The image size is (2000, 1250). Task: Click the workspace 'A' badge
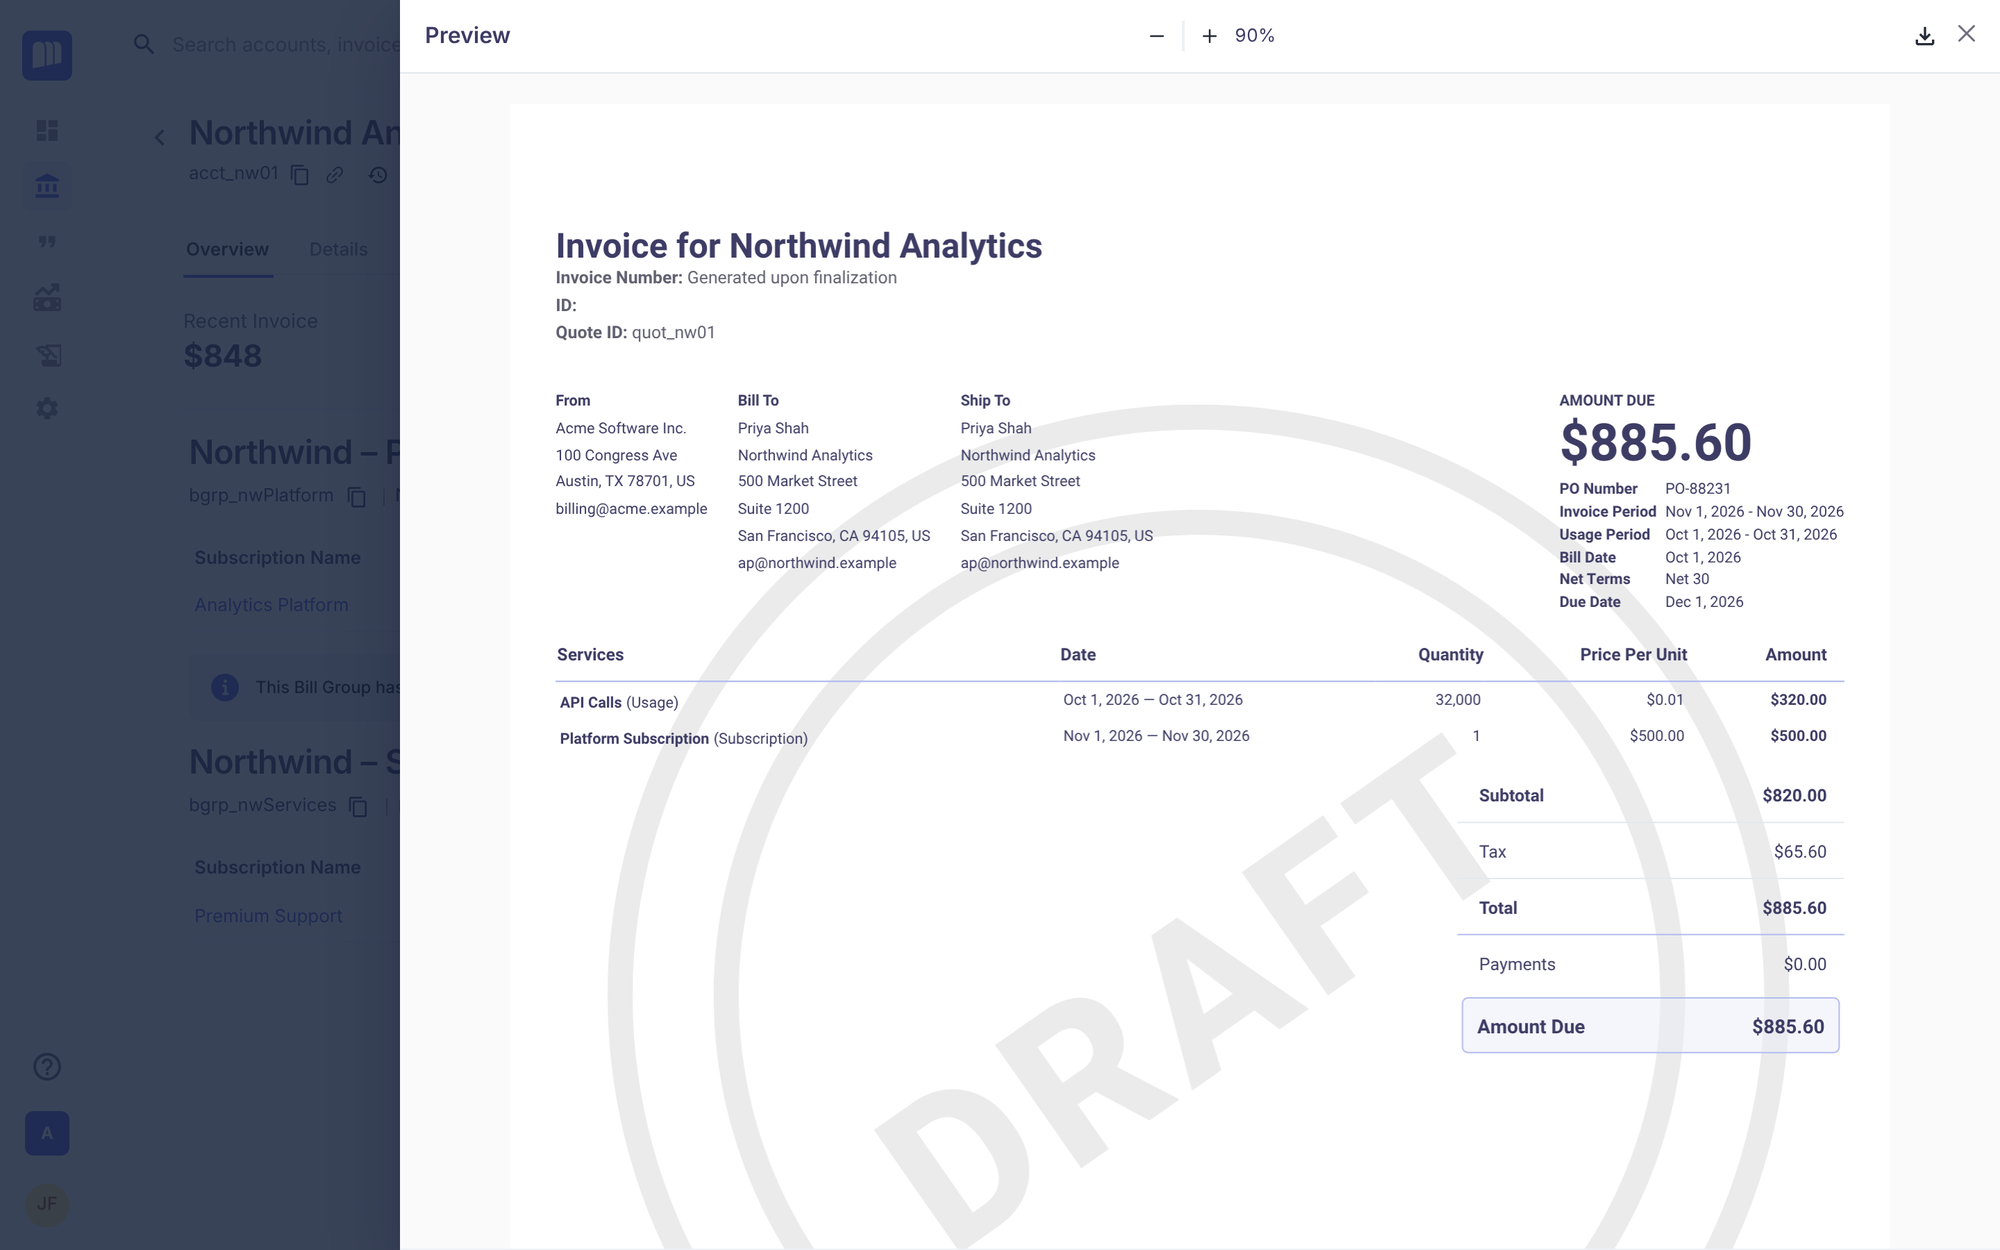coord(47,1133)
